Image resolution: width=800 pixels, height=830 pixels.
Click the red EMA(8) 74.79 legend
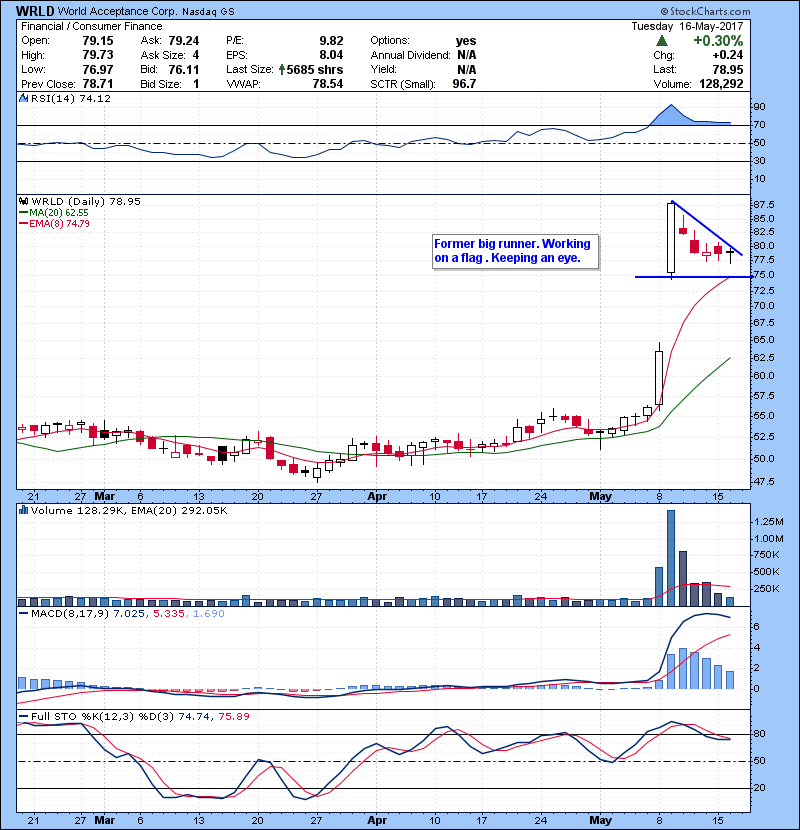[55, 223]
